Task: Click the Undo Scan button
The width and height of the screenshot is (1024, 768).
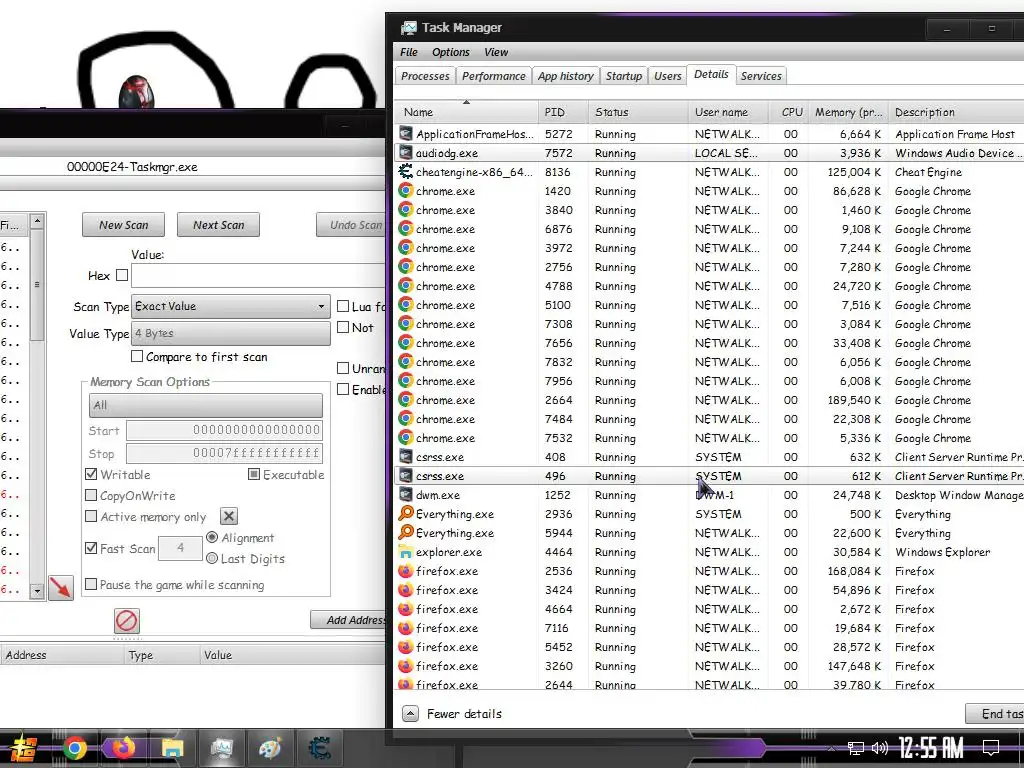Action: tap(352, 225)
